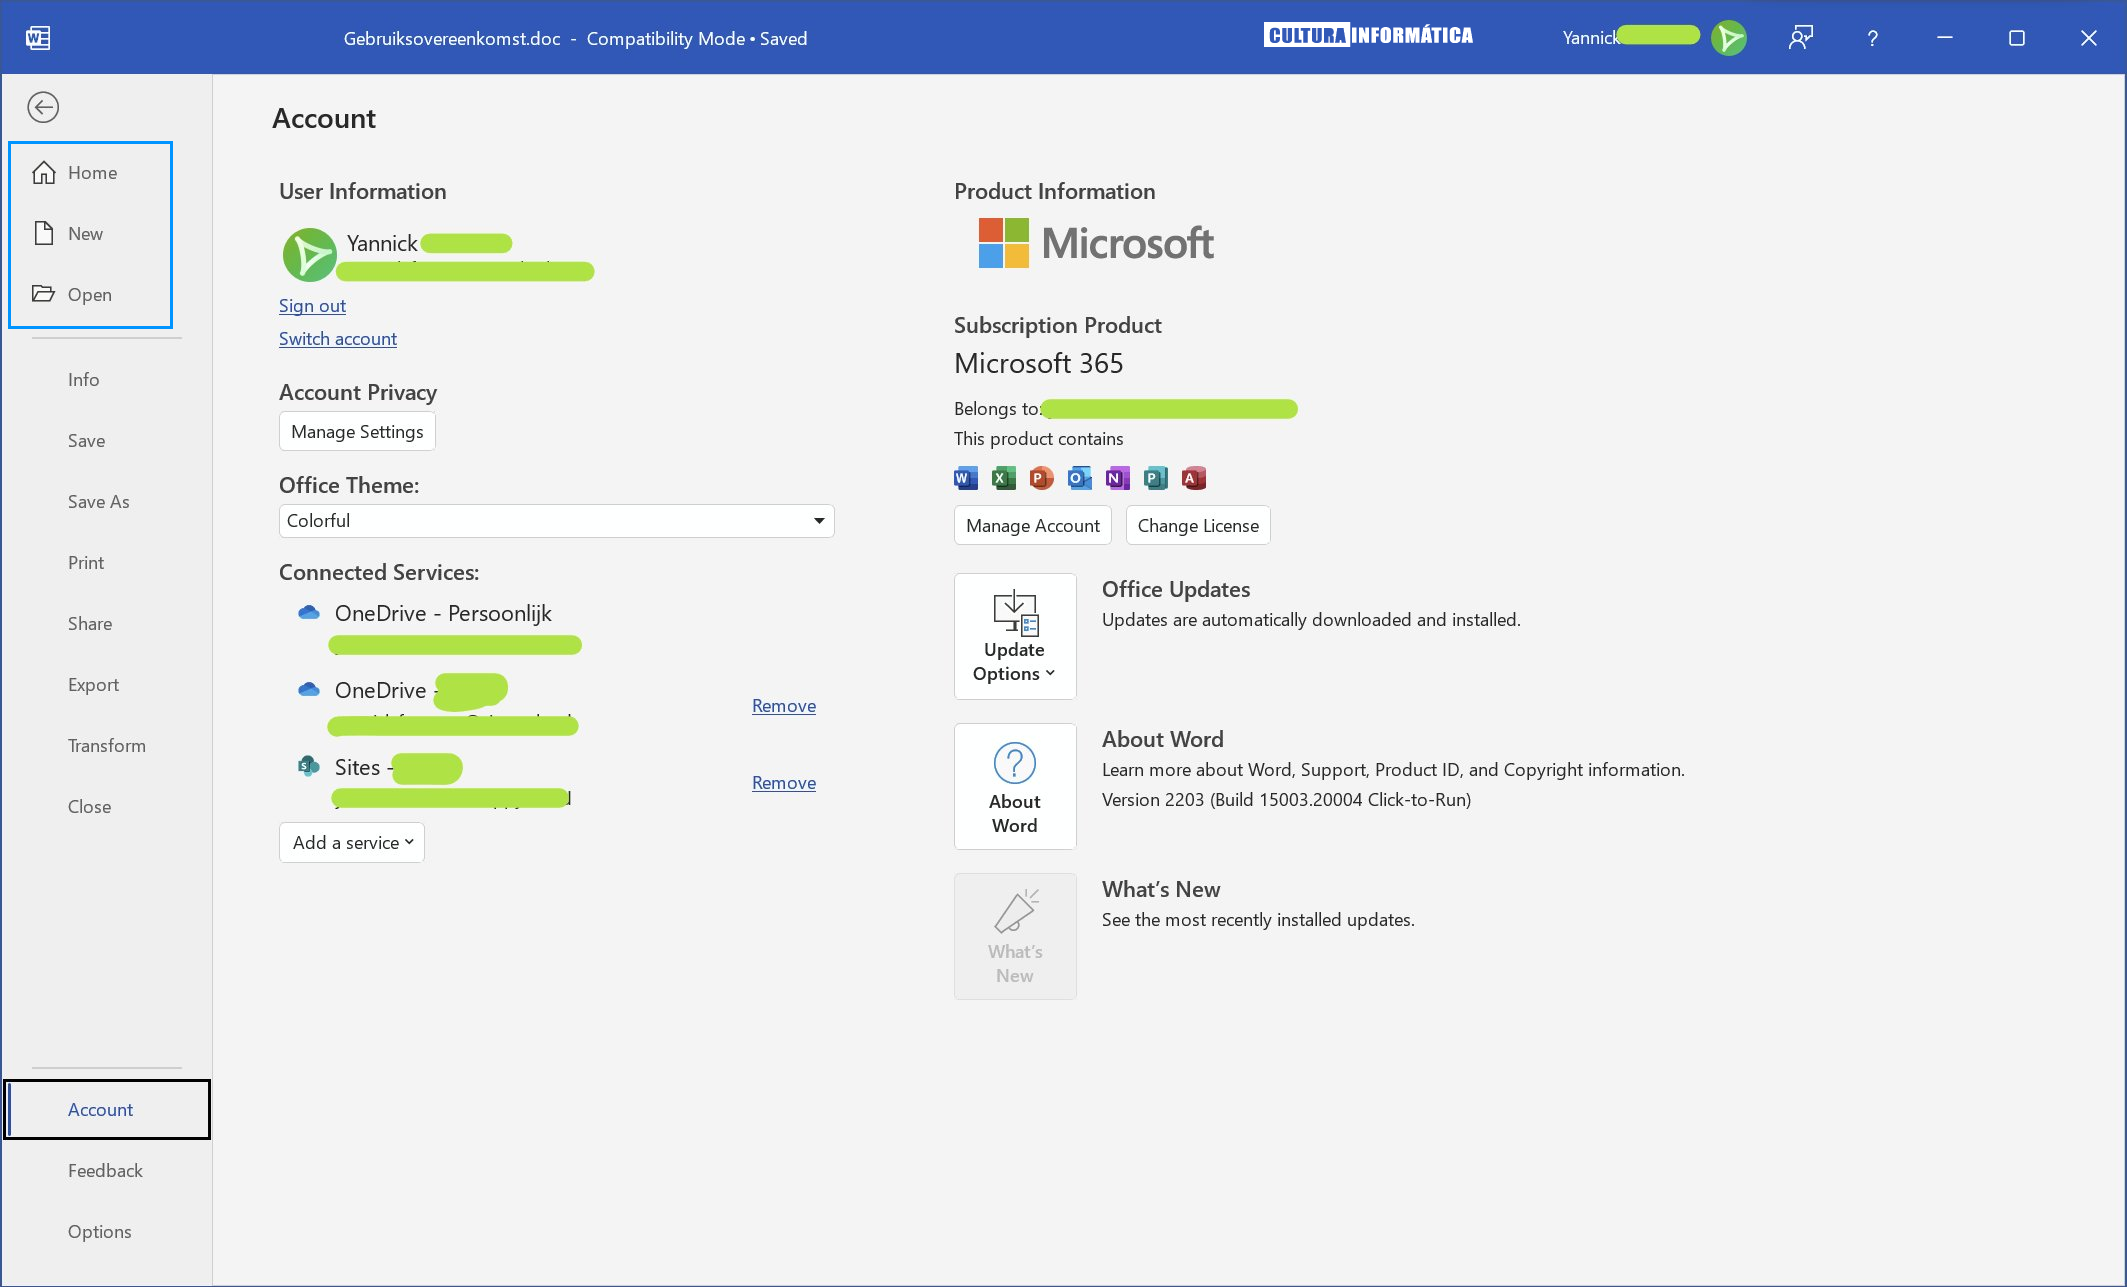Click the Word app icon in title bar
The image size is (2127, 1287).
click(x=38, y=38)
